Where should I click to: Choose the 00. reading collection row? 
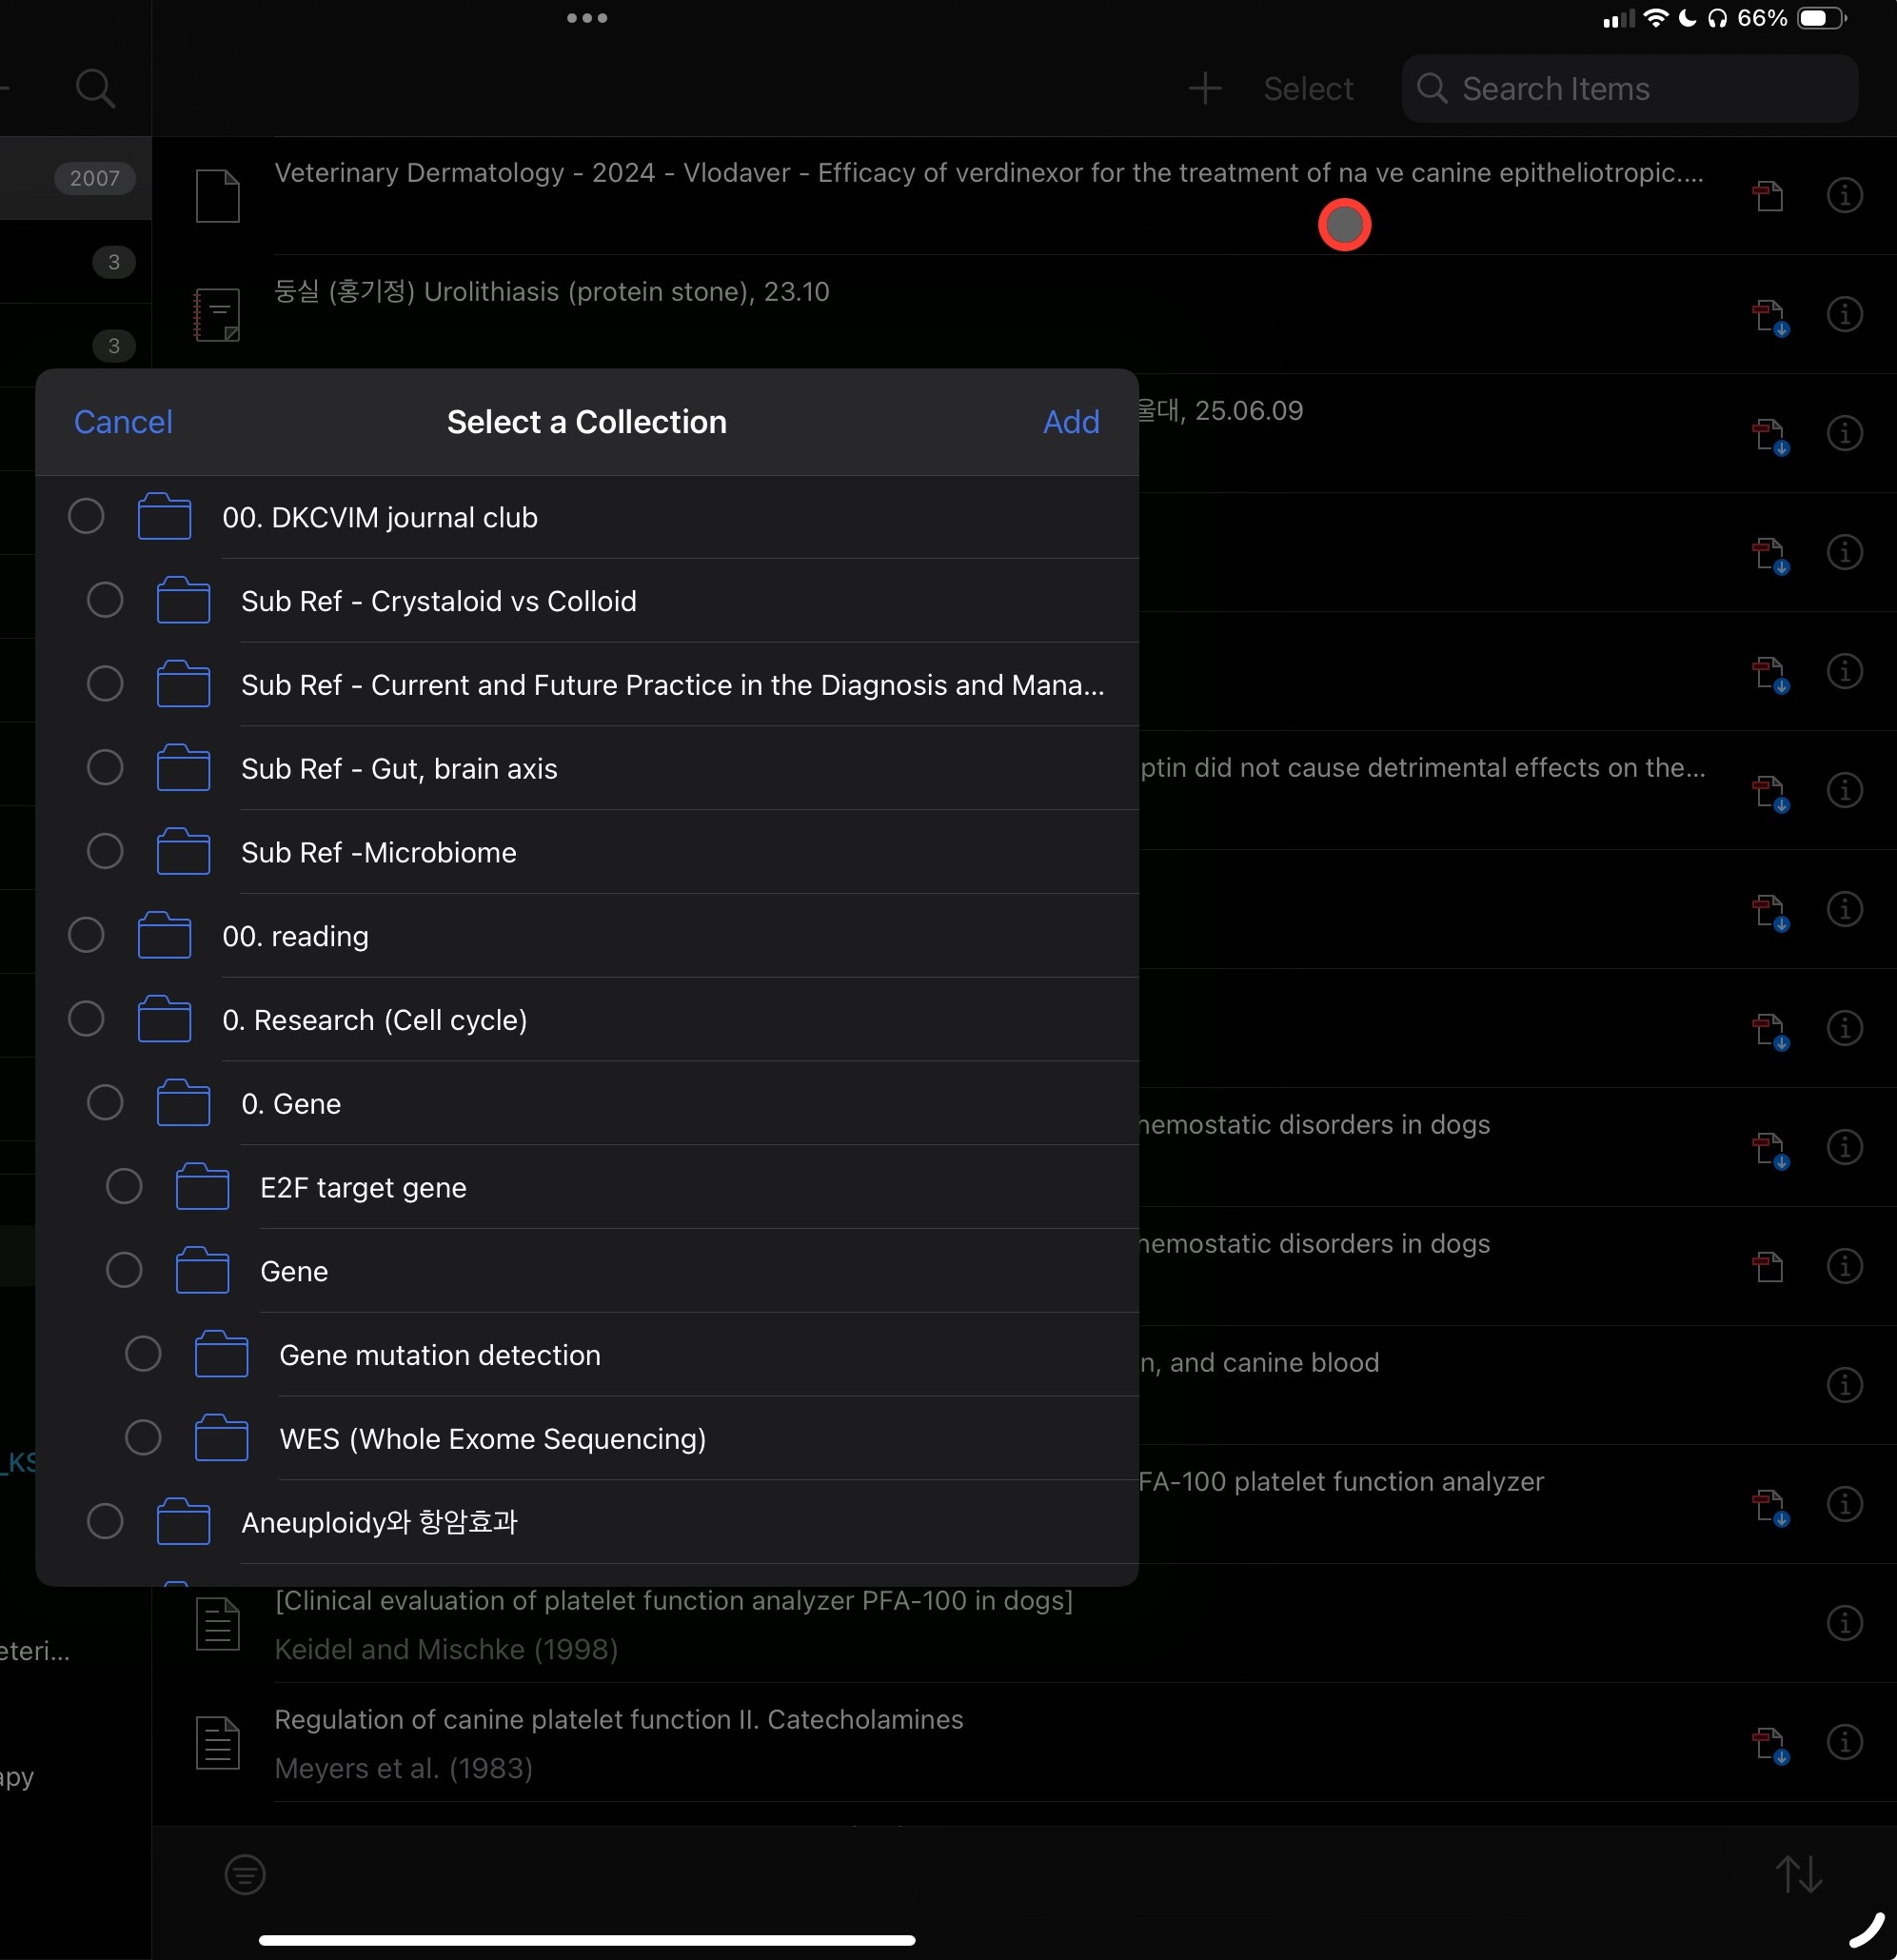[295, 936]
